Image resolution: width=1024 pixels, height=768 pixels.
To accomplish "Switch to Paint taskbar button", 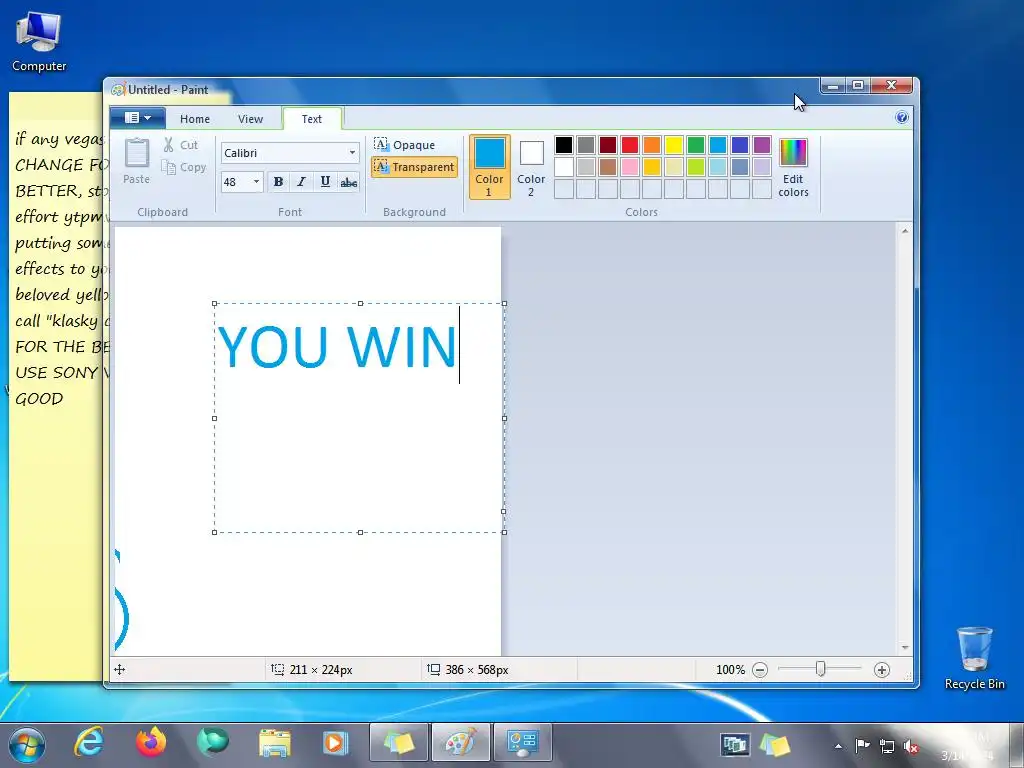I will point(460,743).
